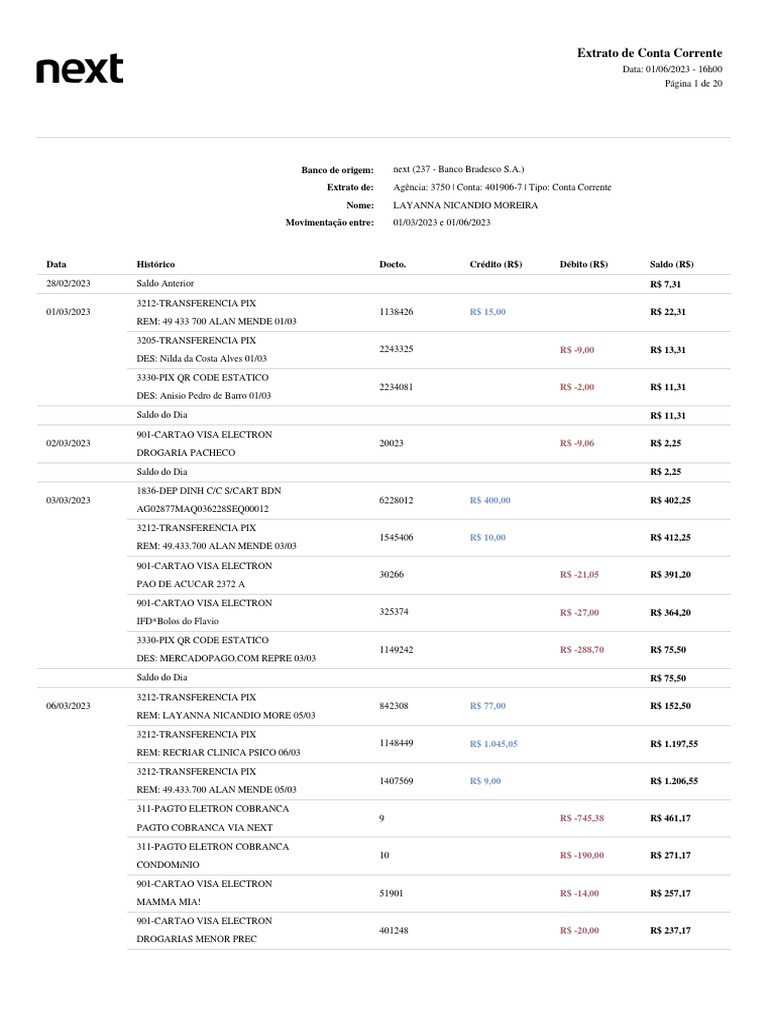The width and height of the screenshot is (768, 1024).
Task: Click the Saldo (R$) column header
Action: click(x=672, y=264)
